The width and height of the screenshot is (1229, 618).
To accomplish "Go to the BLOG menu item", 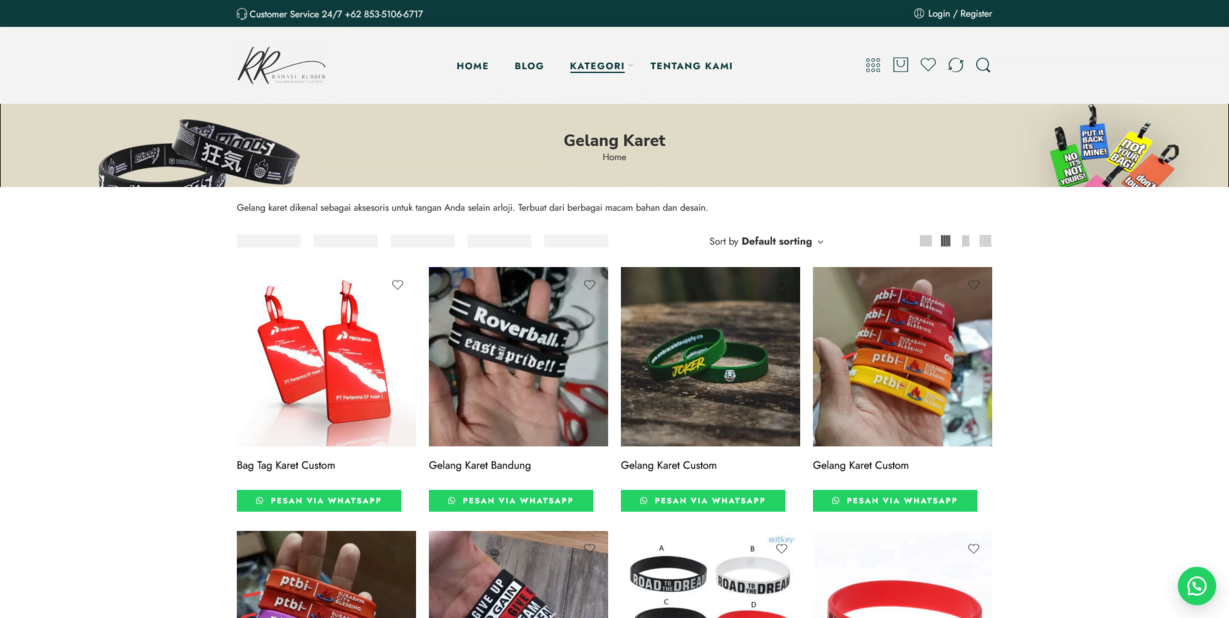I will pyautogui.click(x=529, y=66).
